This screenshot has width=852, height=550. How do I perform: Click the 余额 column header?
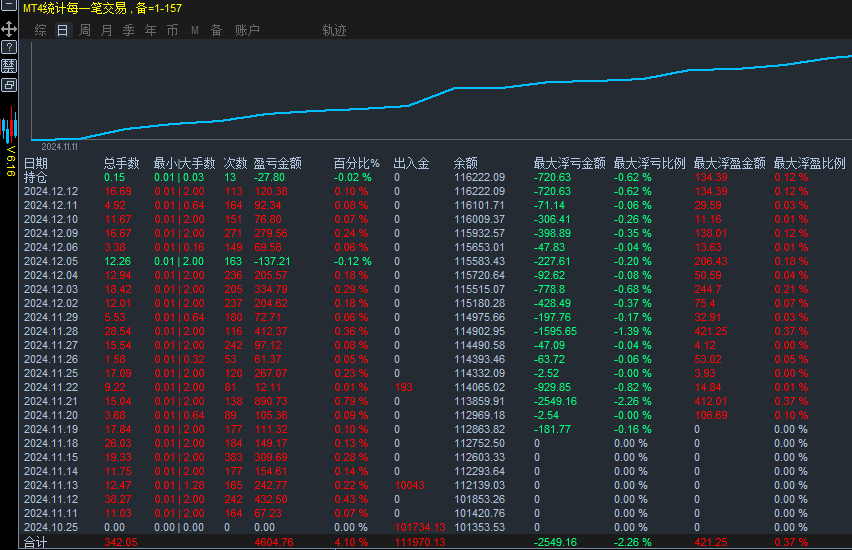(x=466, y=163)
